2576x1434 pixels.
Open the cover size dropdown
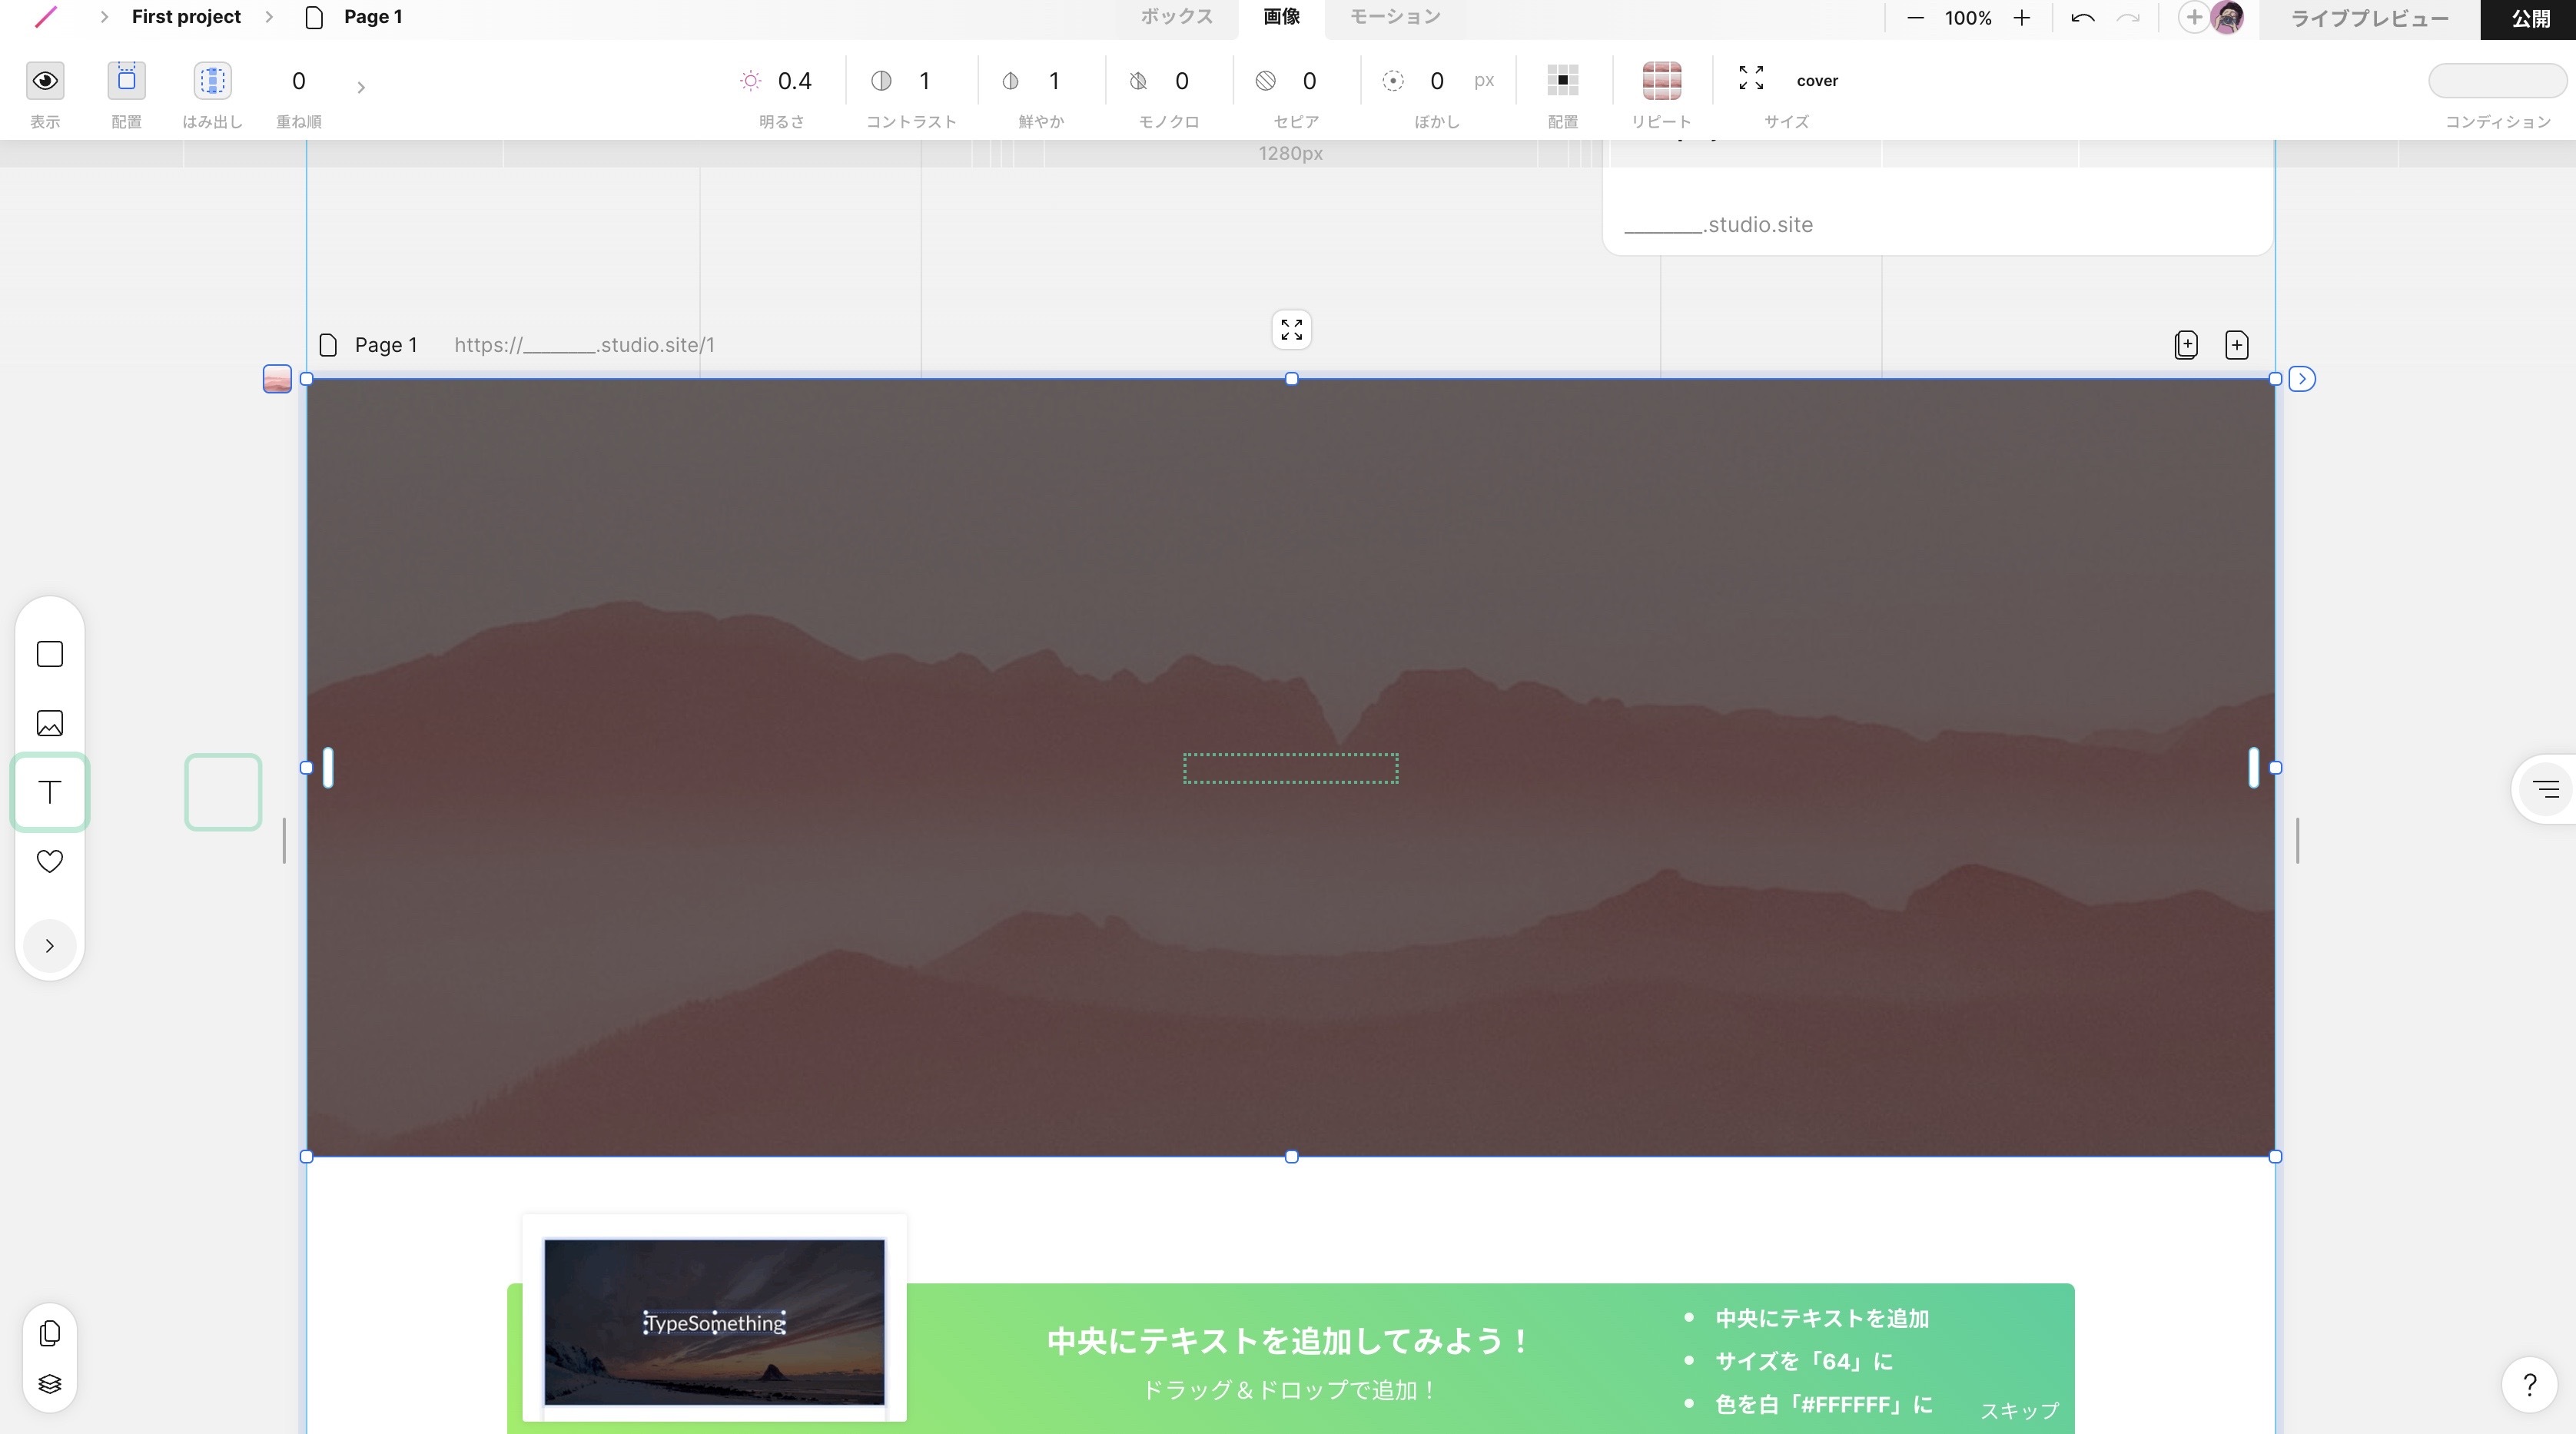[1816, 81]
